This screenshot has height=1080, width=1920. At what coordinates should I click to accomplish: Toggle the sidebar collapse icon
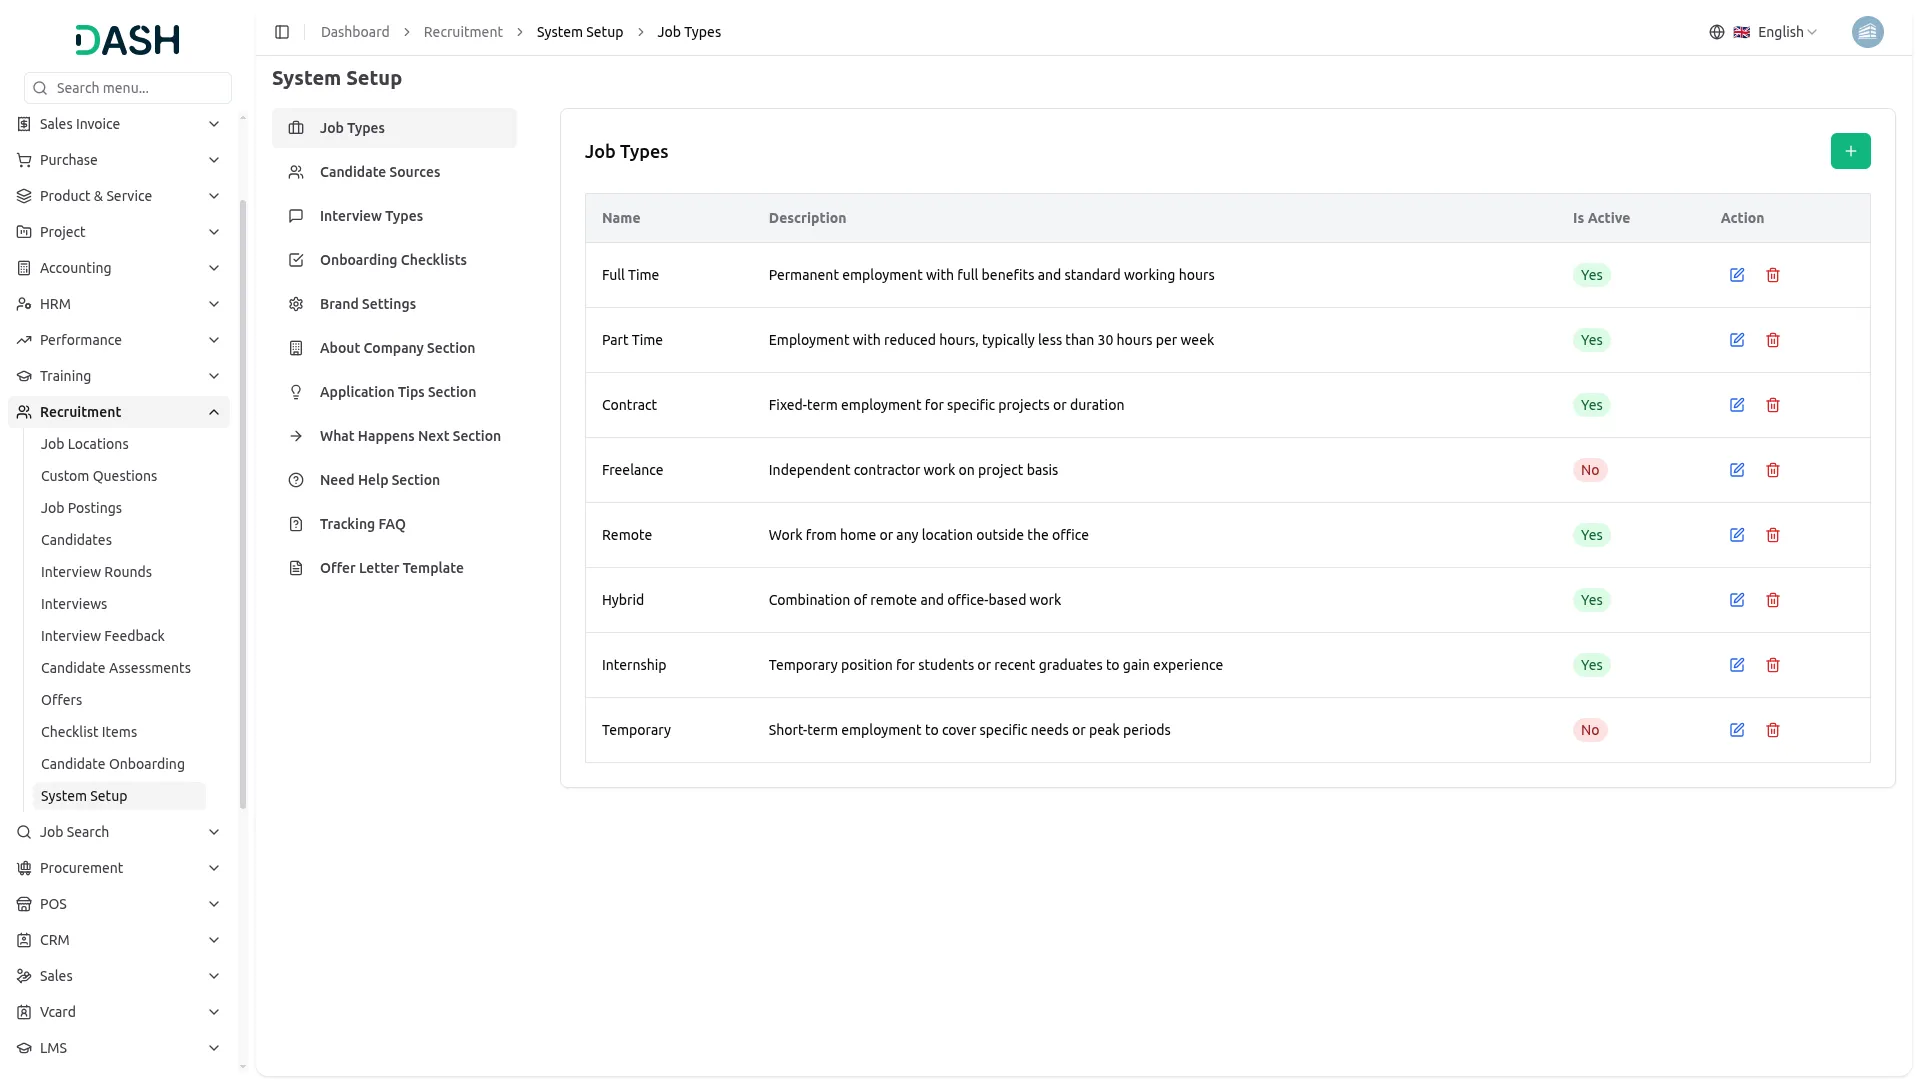(282, 32)
